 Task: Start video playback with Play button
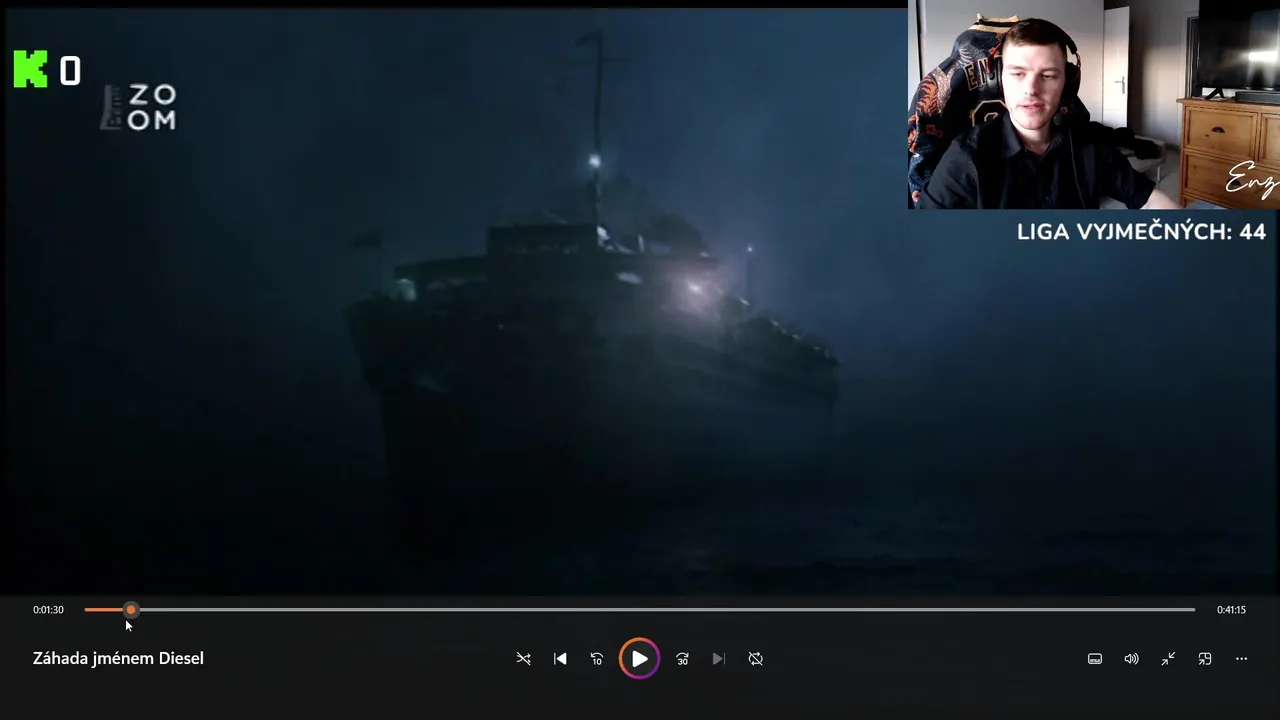point(639,659)
